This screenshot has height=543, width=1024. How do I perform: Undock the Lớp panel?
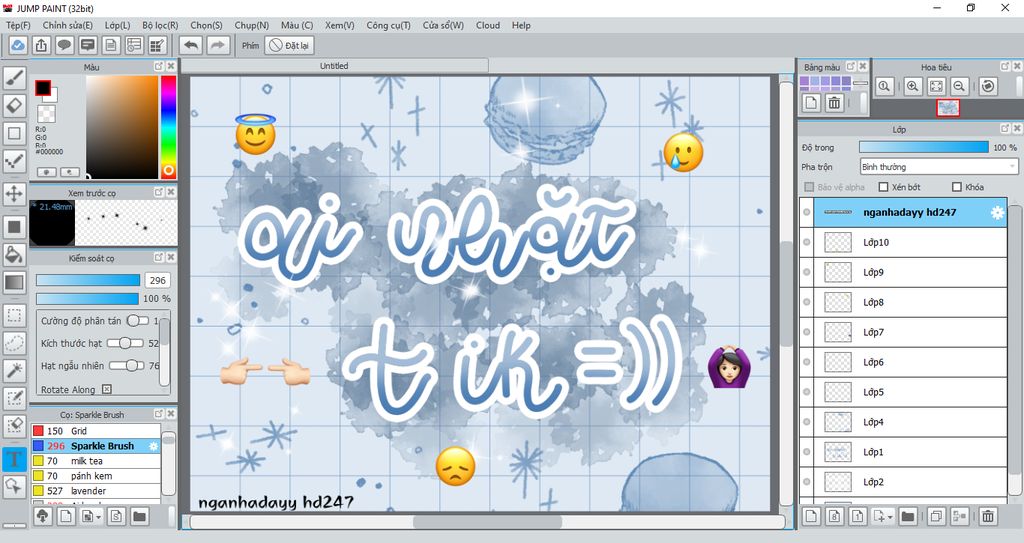pos(1005,129)
